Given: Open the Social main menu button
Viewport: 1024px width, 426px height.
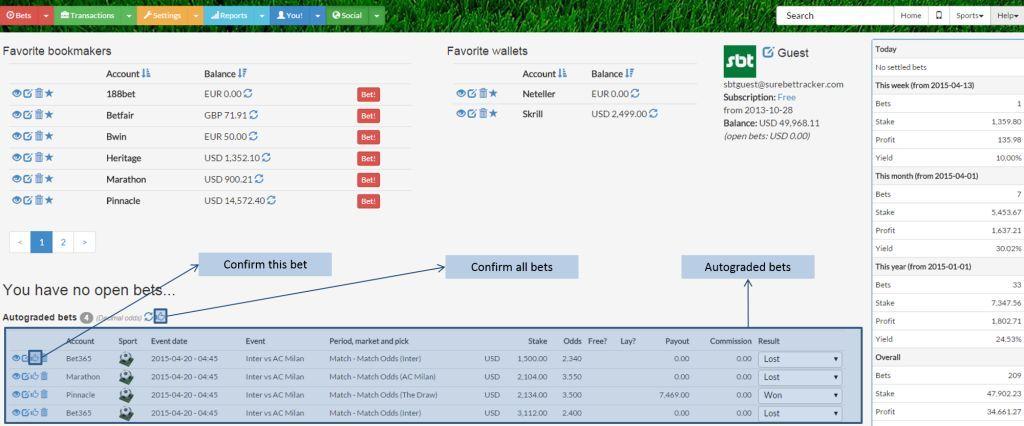Looking at the screenshot, I should tap(347, 16).
